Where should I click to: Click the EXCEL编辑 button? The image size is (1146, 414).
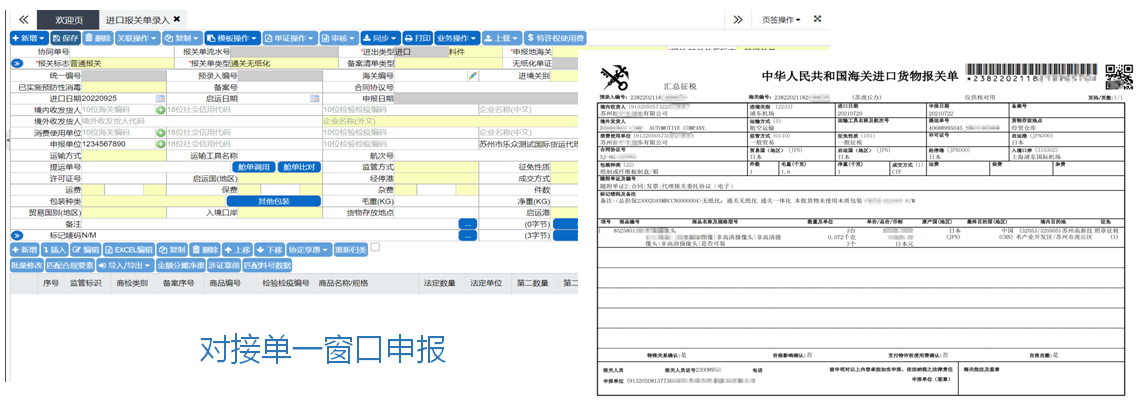coord(129,249)
